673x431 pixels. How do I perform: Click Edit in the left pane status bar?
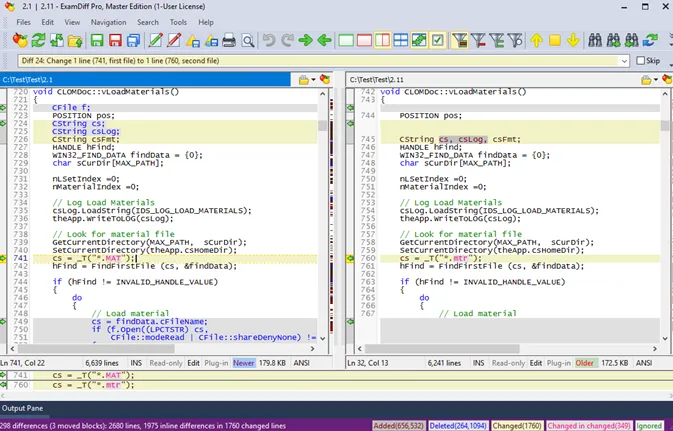pyautogui.click(x=194, y=363)
